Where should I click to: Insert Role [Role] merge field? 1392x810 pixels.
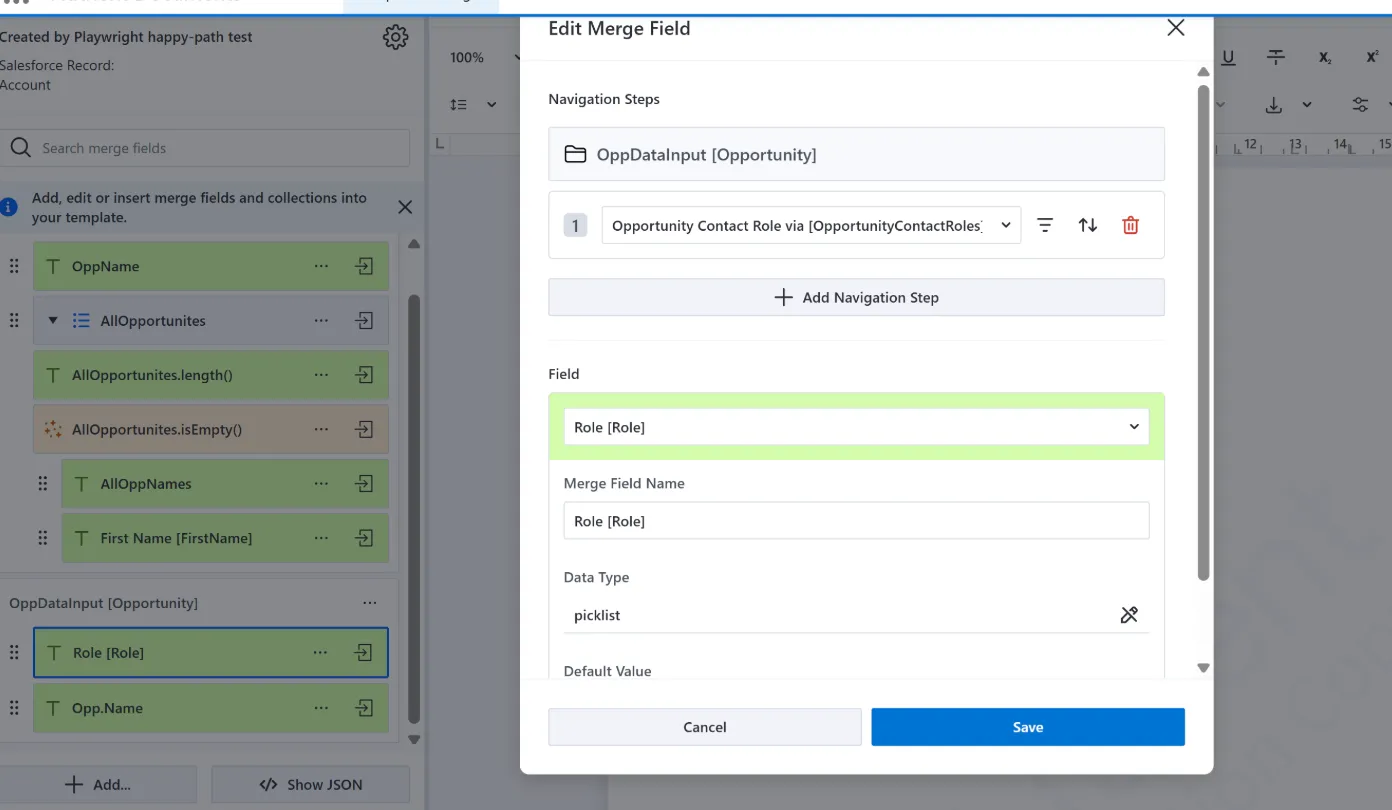[364, 653]
